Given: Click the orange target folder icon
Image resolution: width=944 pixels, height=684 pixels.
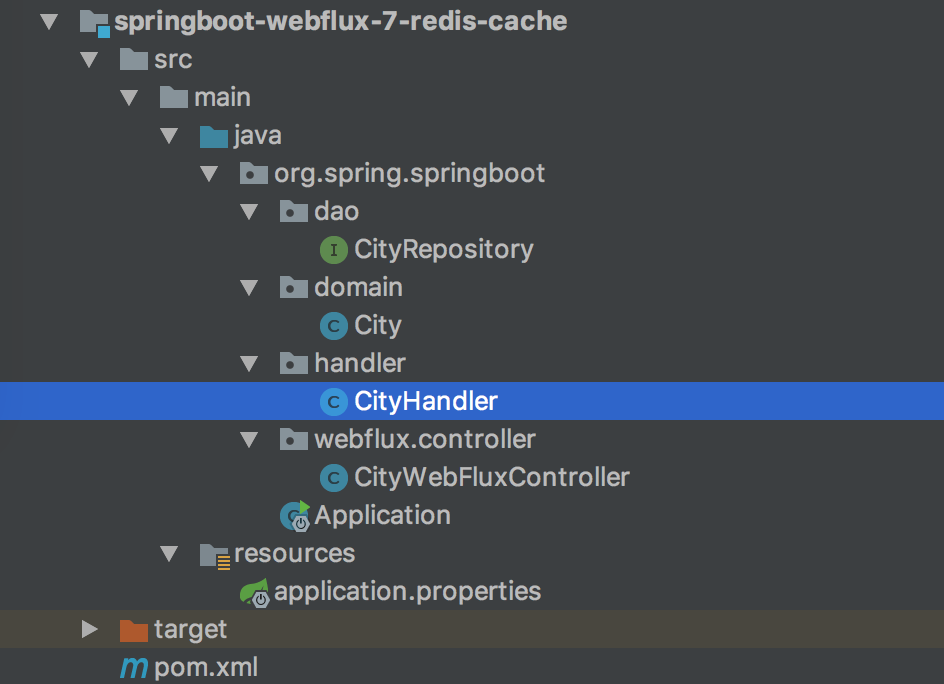Looking at the screenshot, I should point(133,630).
